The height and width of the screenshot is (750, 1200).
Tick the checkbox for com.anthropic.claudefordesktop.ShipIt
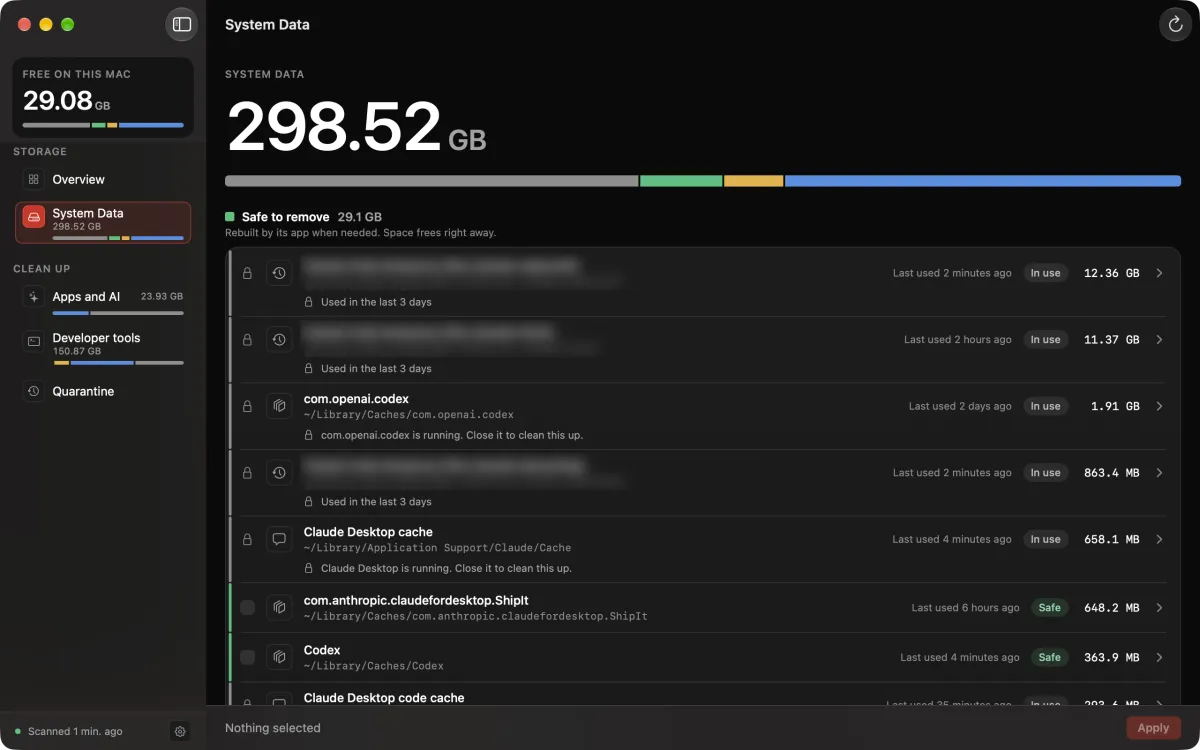[247, 607]
